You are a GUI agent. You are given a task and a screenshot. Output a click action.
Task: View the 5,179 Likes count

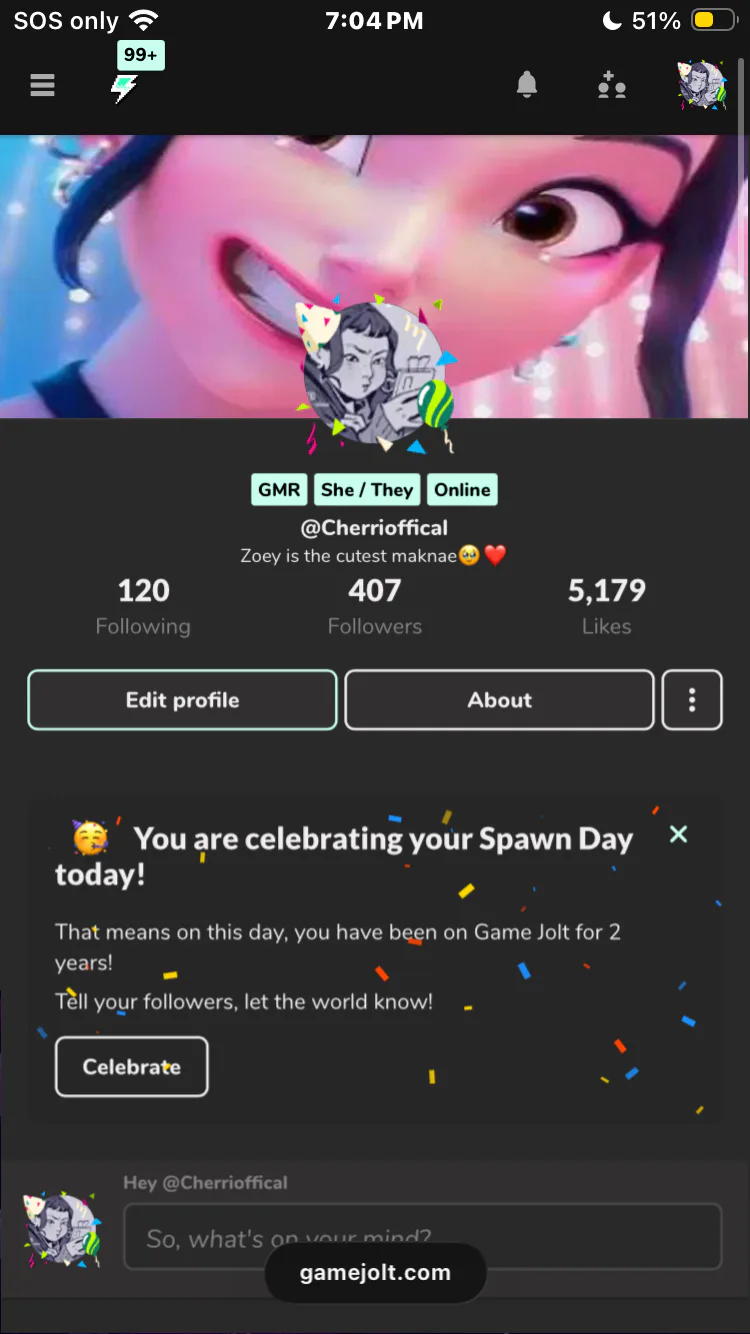point(607,606)
